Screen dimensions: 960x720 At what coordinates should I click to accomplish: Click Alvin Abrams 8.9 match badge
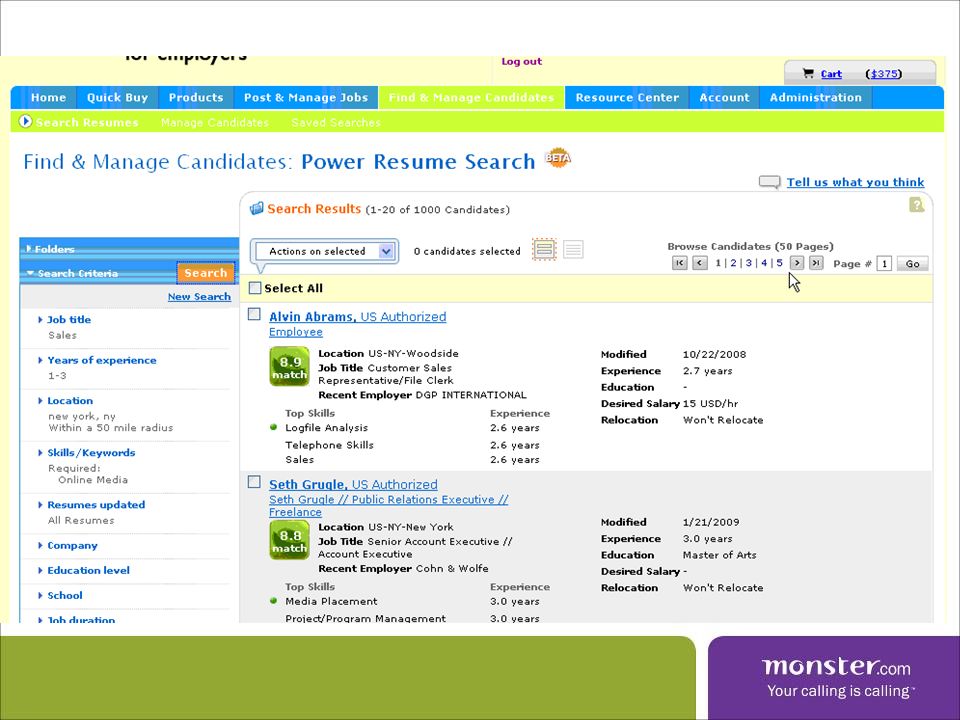coord(289,366)
